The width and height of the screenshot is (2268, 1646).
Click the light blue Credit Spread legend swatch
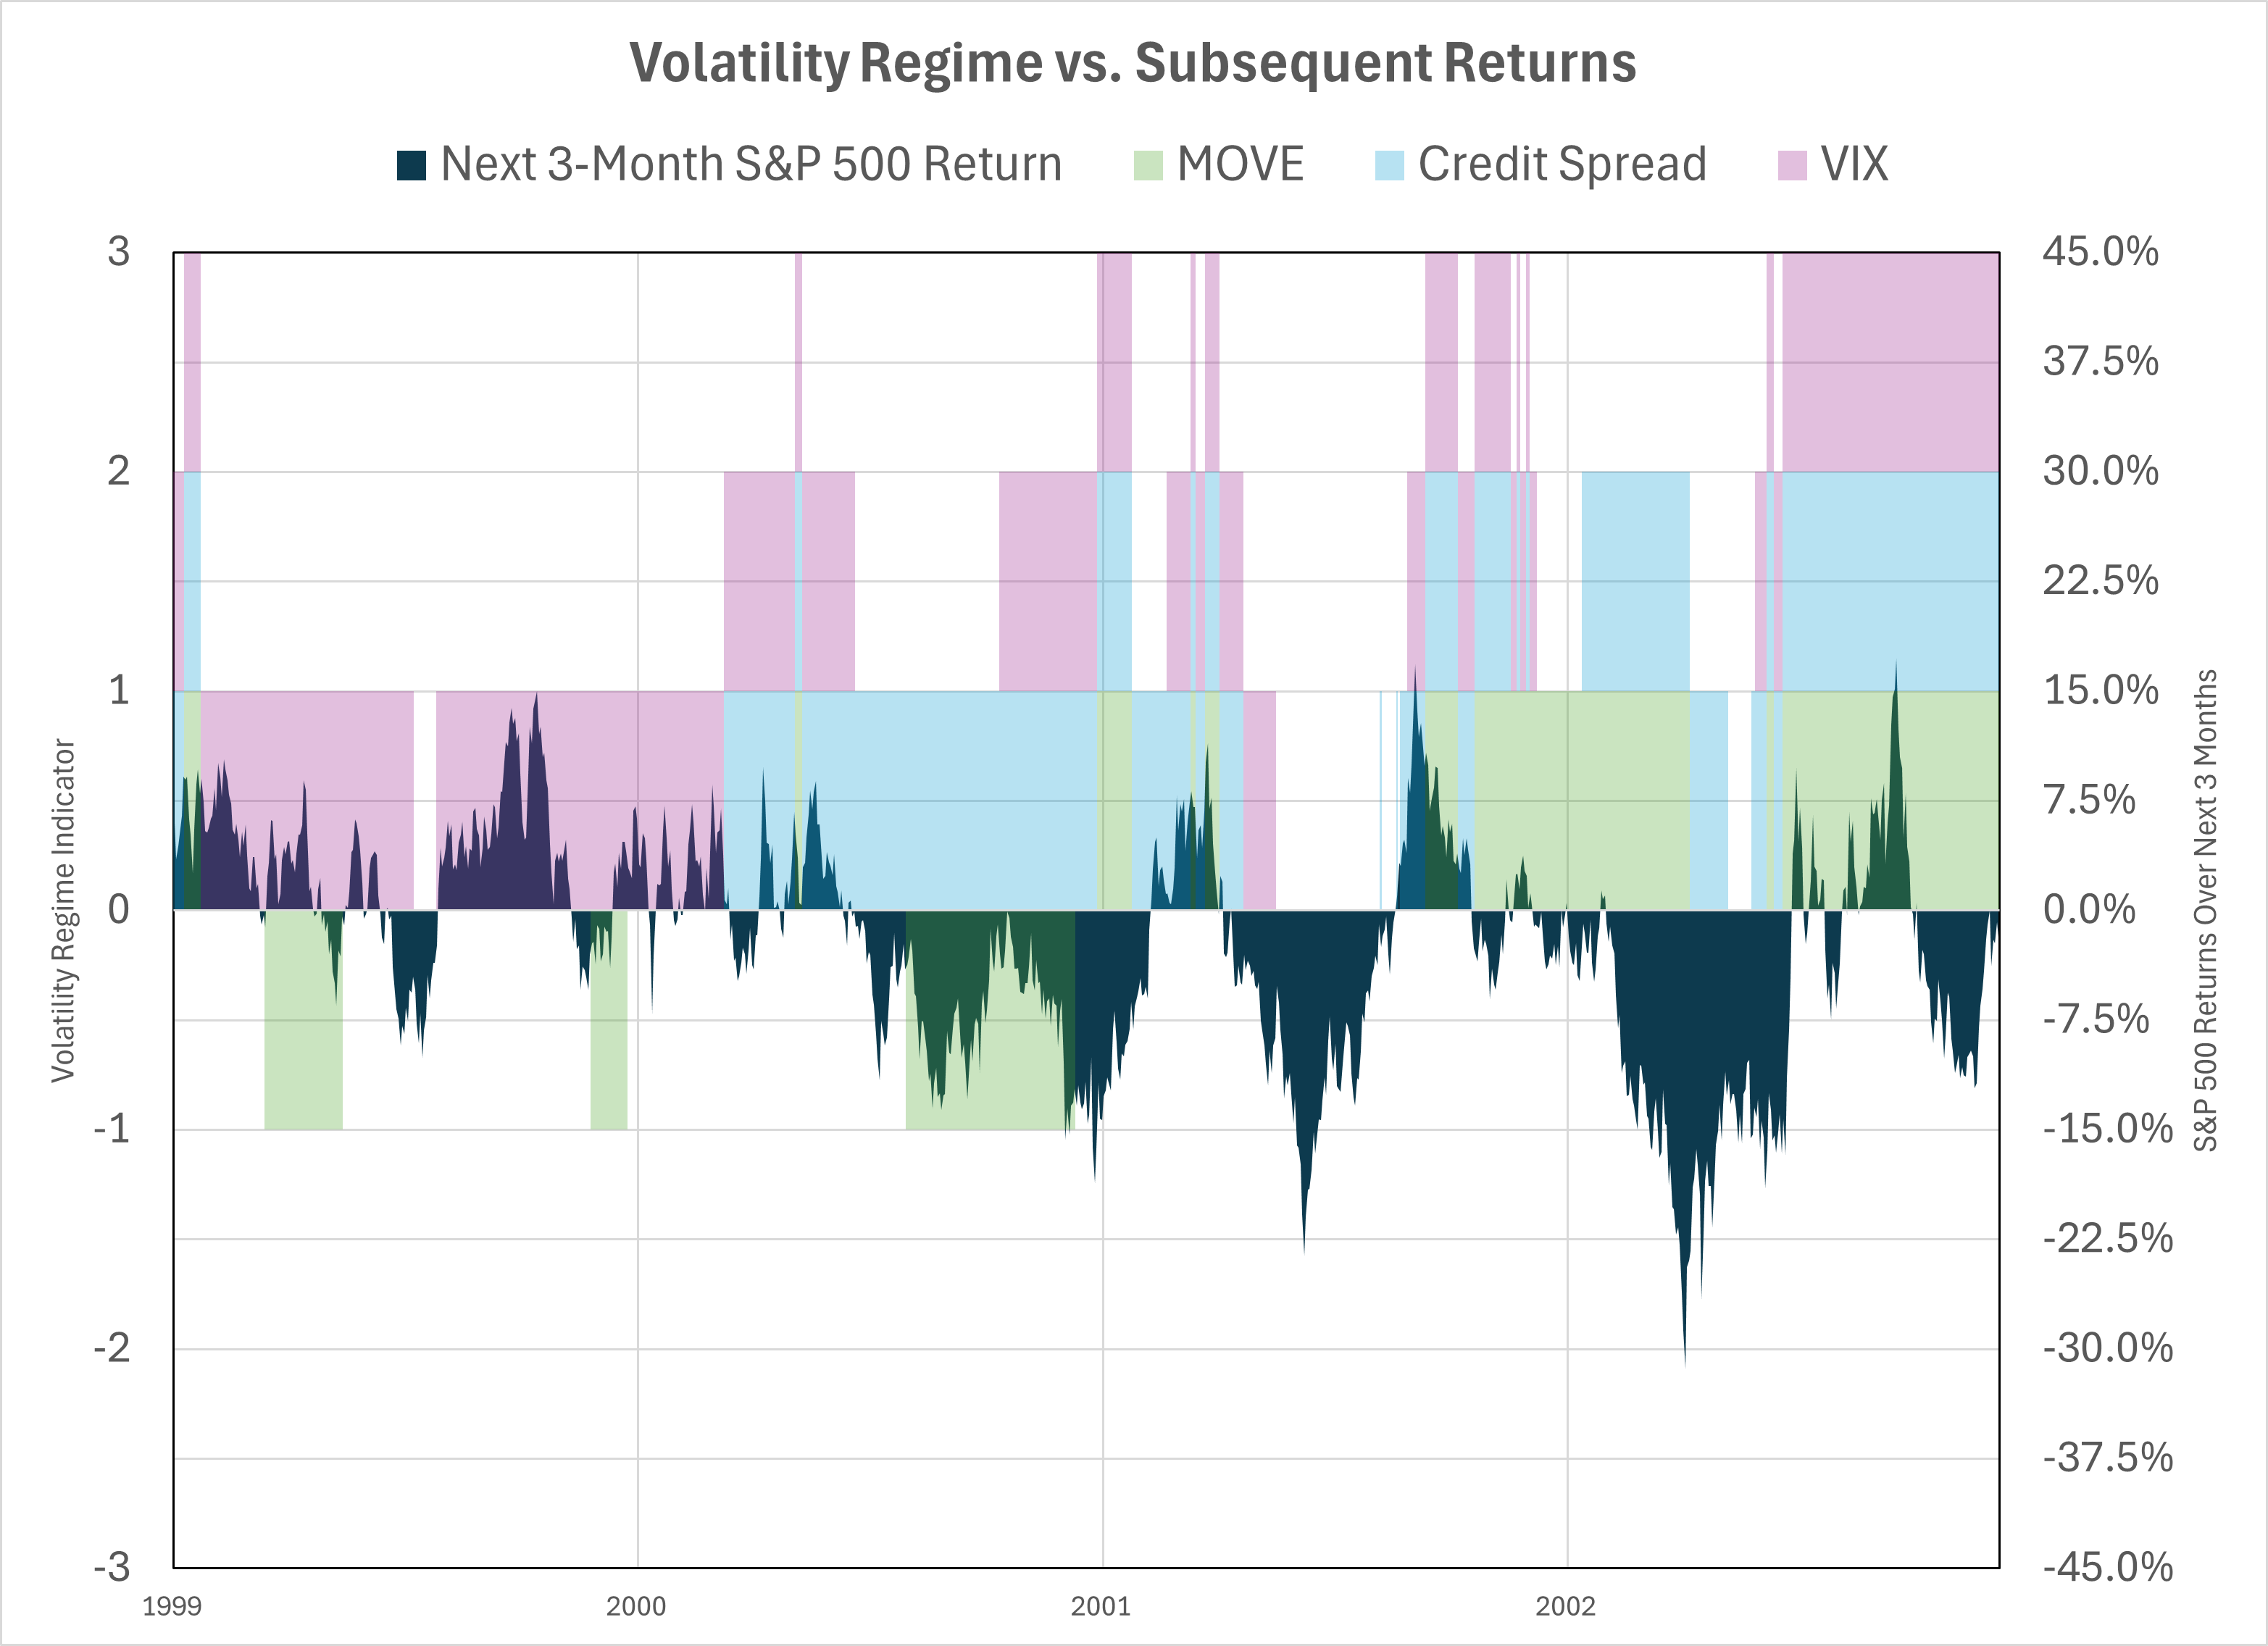1389,165
